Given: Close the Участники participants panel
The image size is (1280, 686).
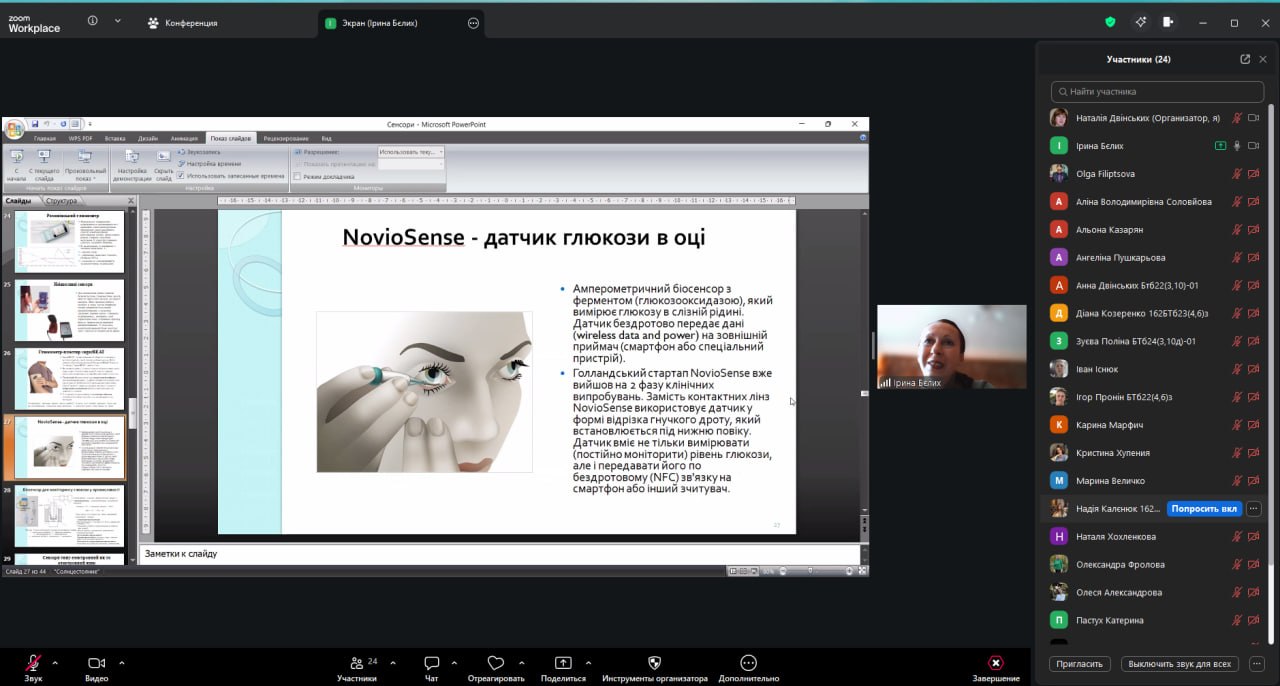Looking at the screenshot, I should coord(1263,59).
